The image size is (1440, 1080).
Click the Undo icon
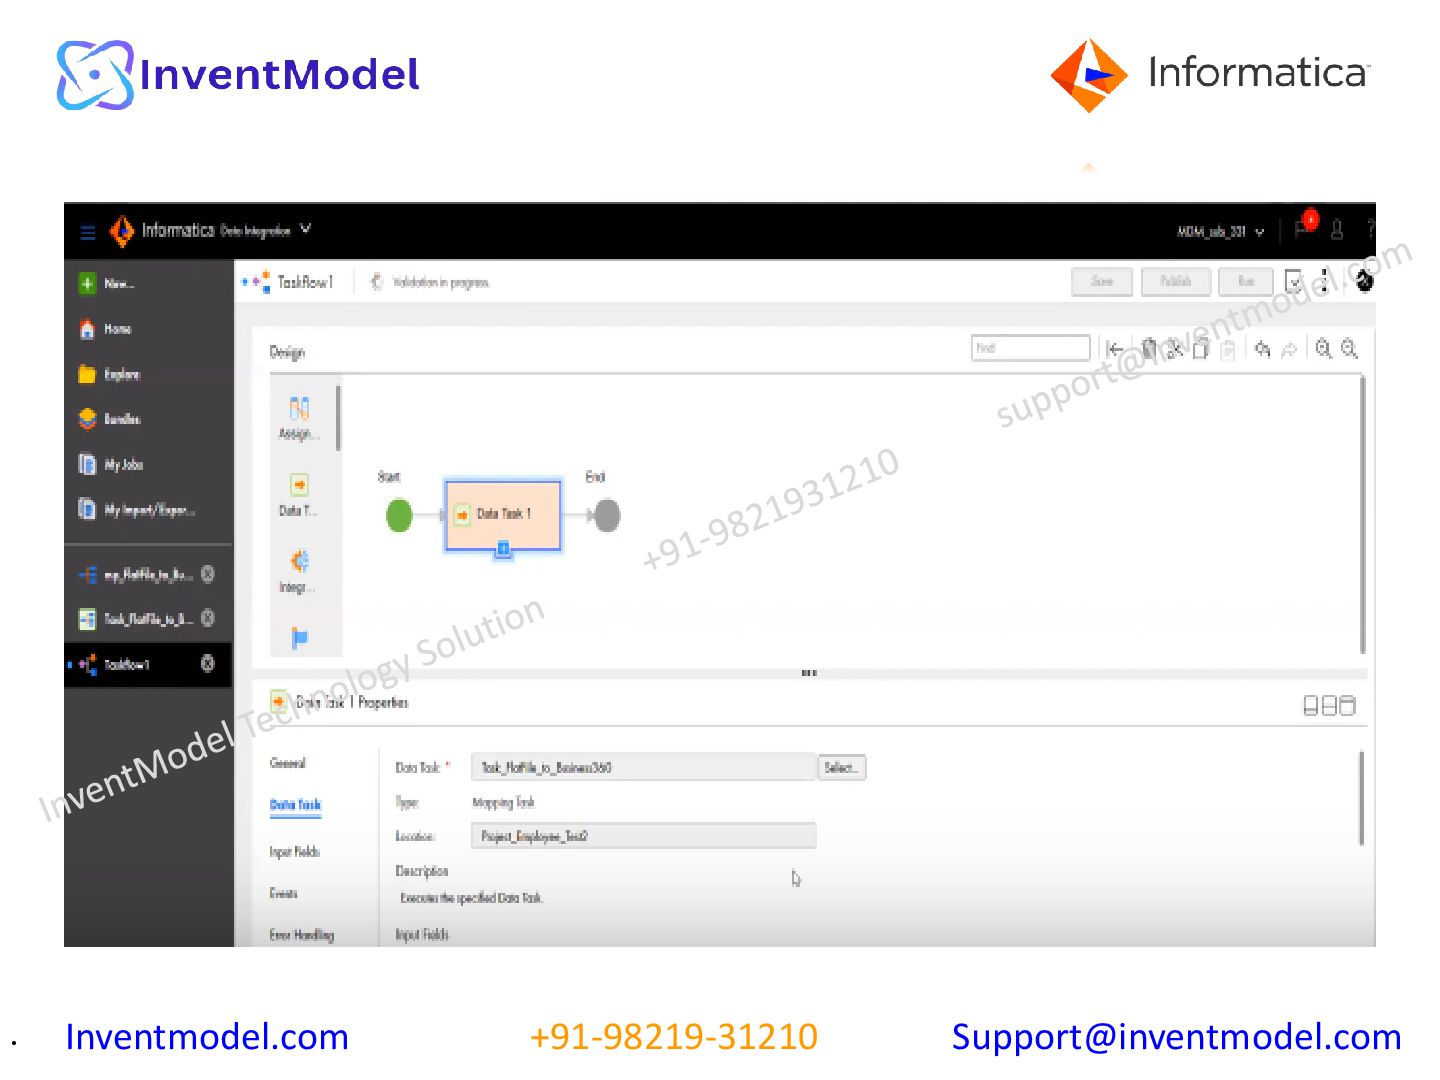(x=1262, y=349)
